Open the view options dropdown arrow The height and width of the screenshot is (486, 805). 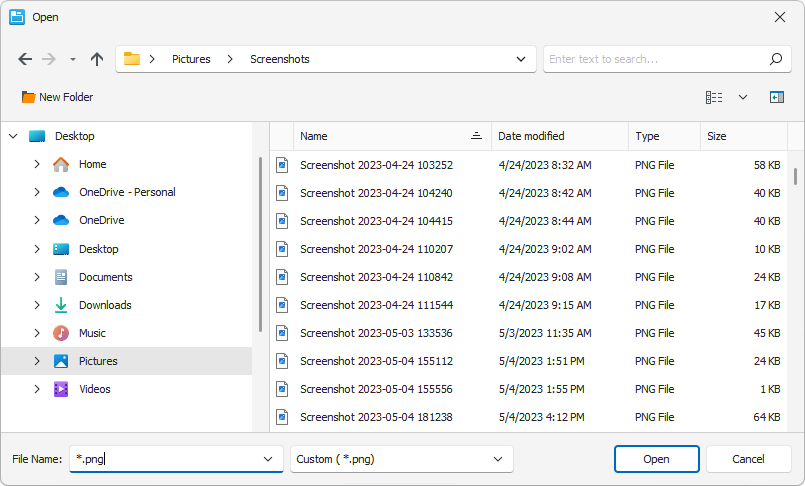click(743, 97)
